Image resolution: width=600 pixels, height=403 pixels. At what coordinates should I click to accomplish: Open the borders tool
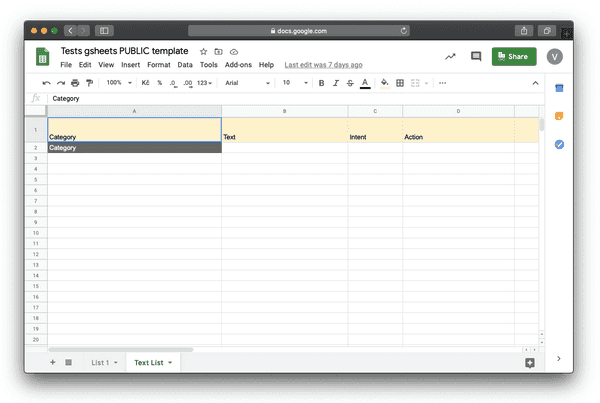[x=400, y=83]
